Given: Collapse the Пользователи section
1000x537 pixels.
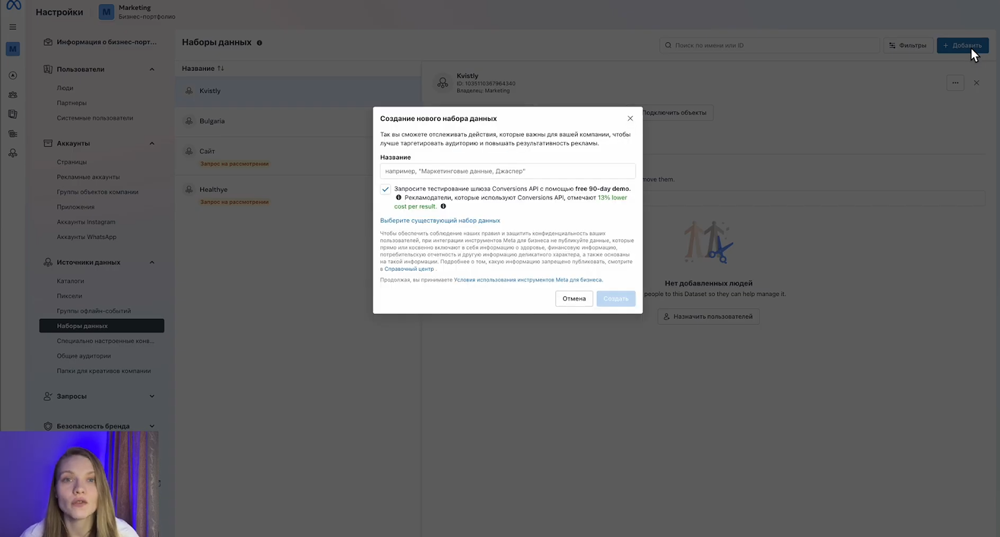Looking at the screenshot, I should pyautogui.click(x=152, y=69).
